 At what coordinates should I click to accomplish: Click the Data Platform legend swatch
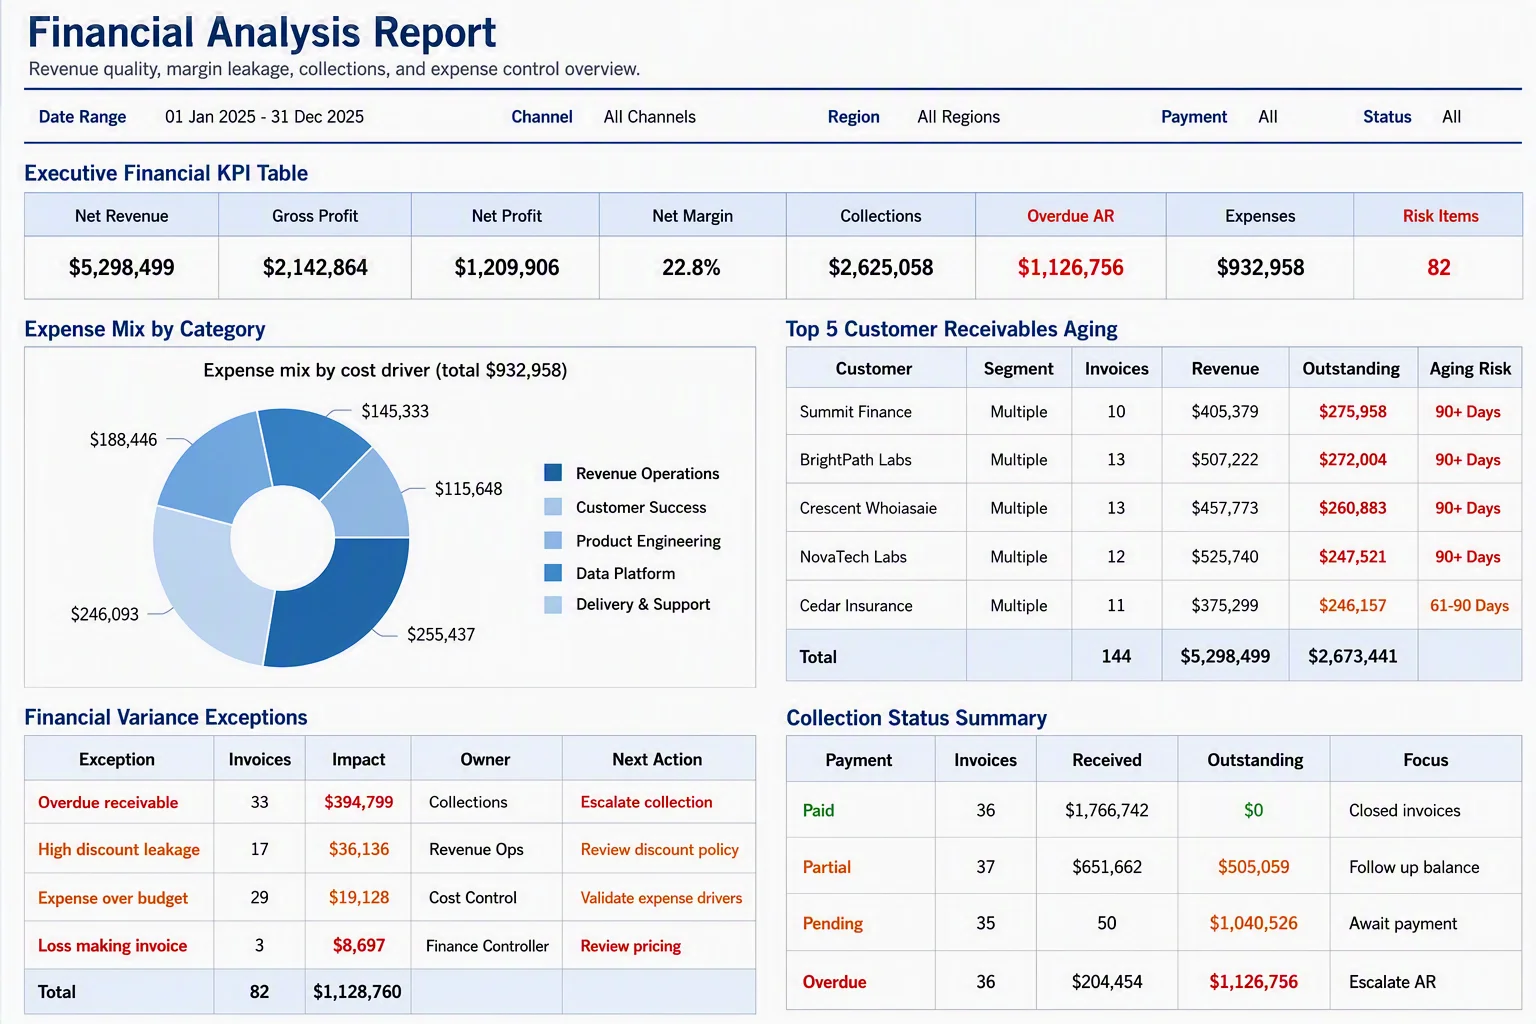553,573
